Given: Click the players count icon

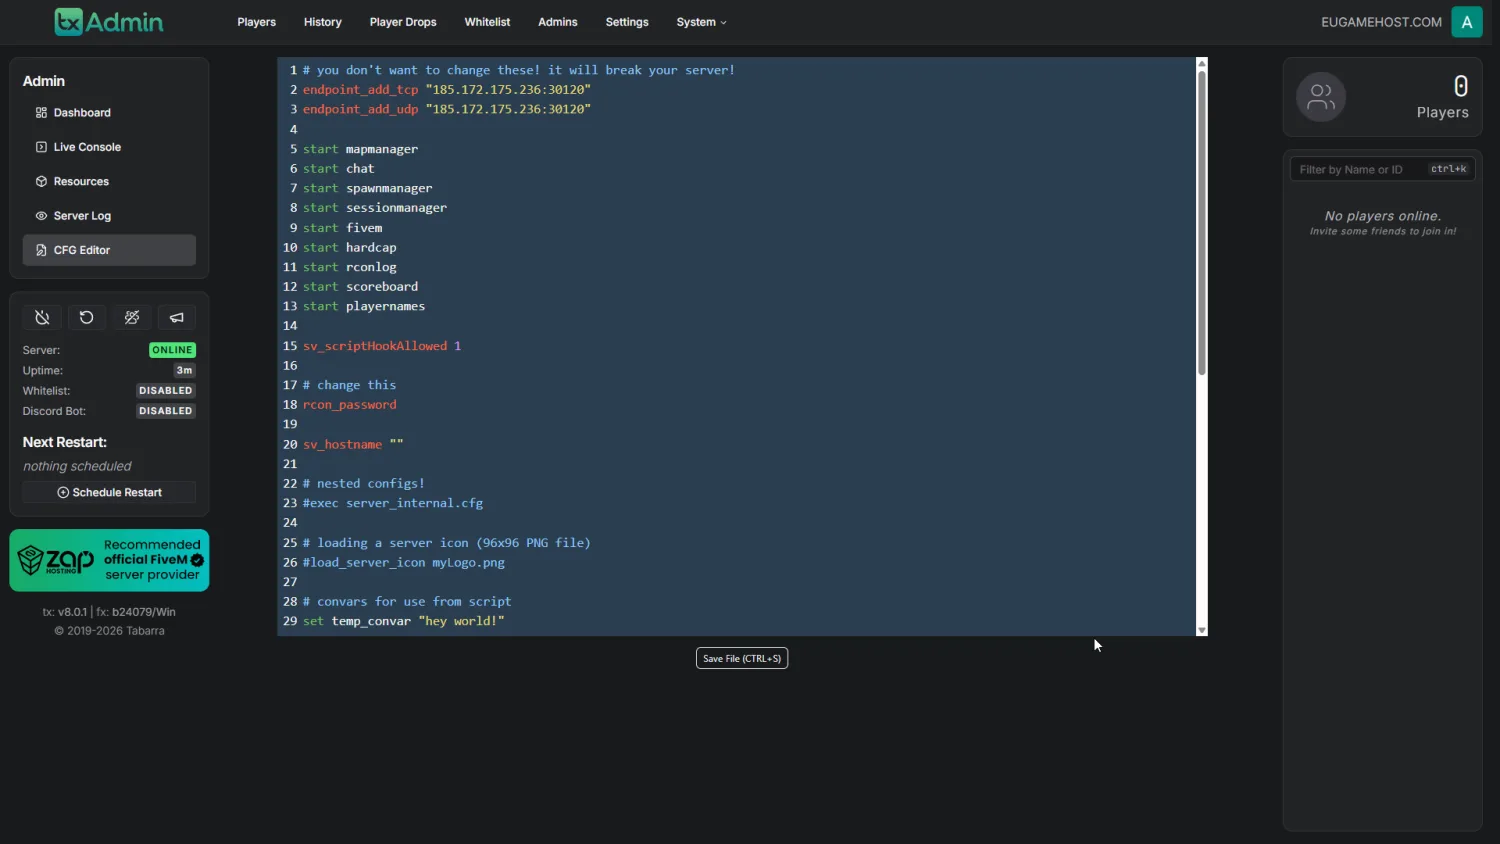Looking at the screenshot, I should point(1321,97).
